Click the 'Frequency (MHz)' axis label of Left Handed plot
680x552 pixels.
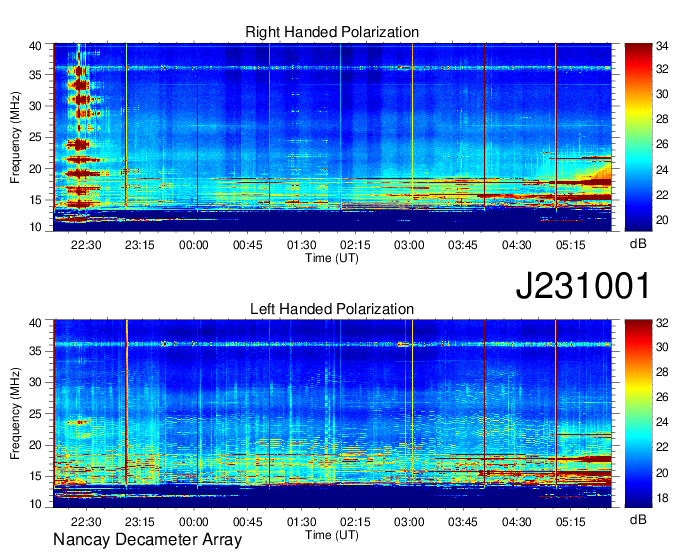pyautogui.click(x=15, y=414)
